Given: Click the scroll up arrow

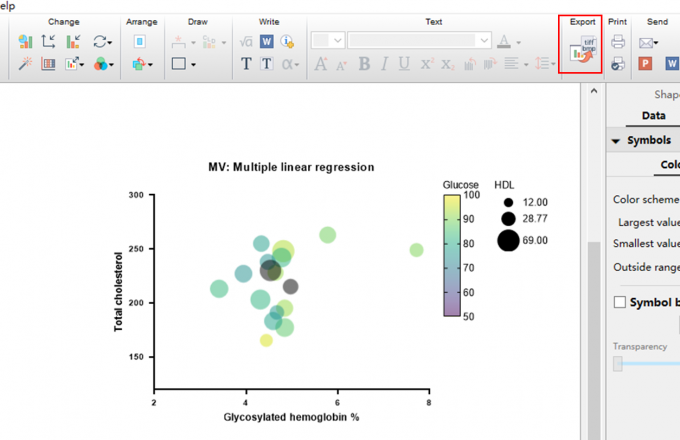Looking at the screenshot, I should [594, 91].
